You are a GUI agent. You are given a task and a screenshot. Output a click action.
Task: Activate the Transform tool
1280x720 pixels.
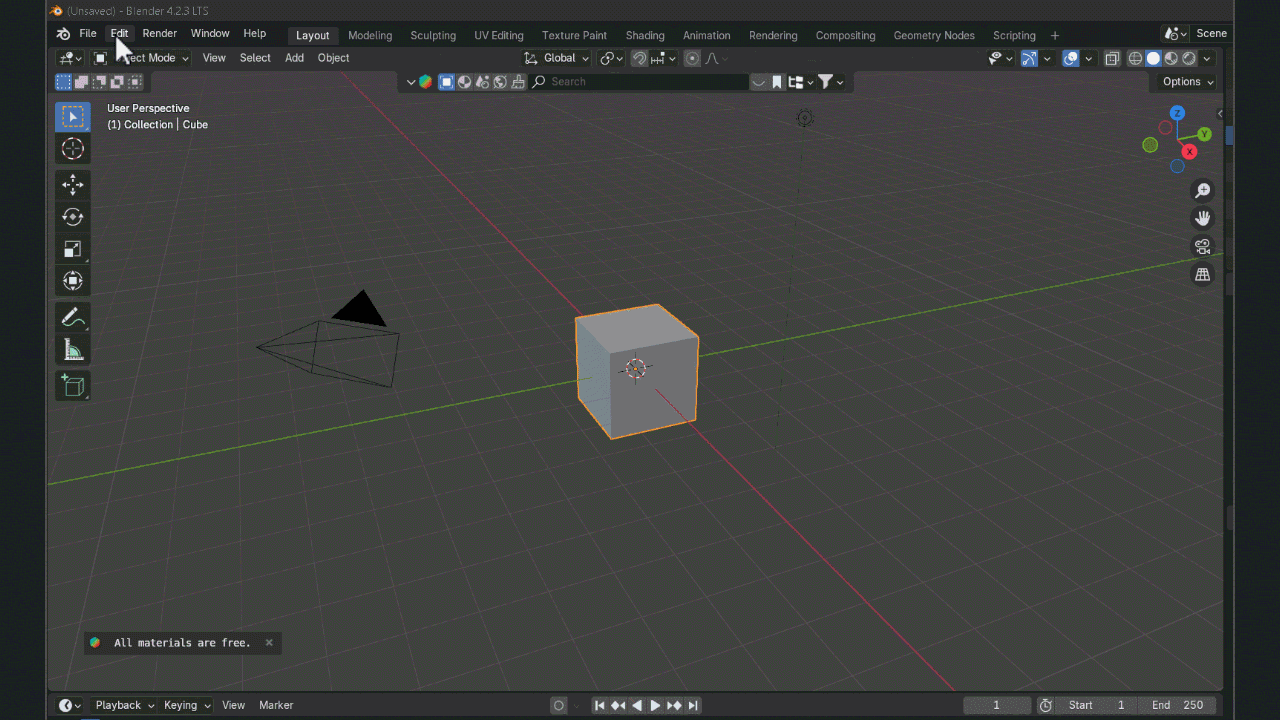coord(73,281)
